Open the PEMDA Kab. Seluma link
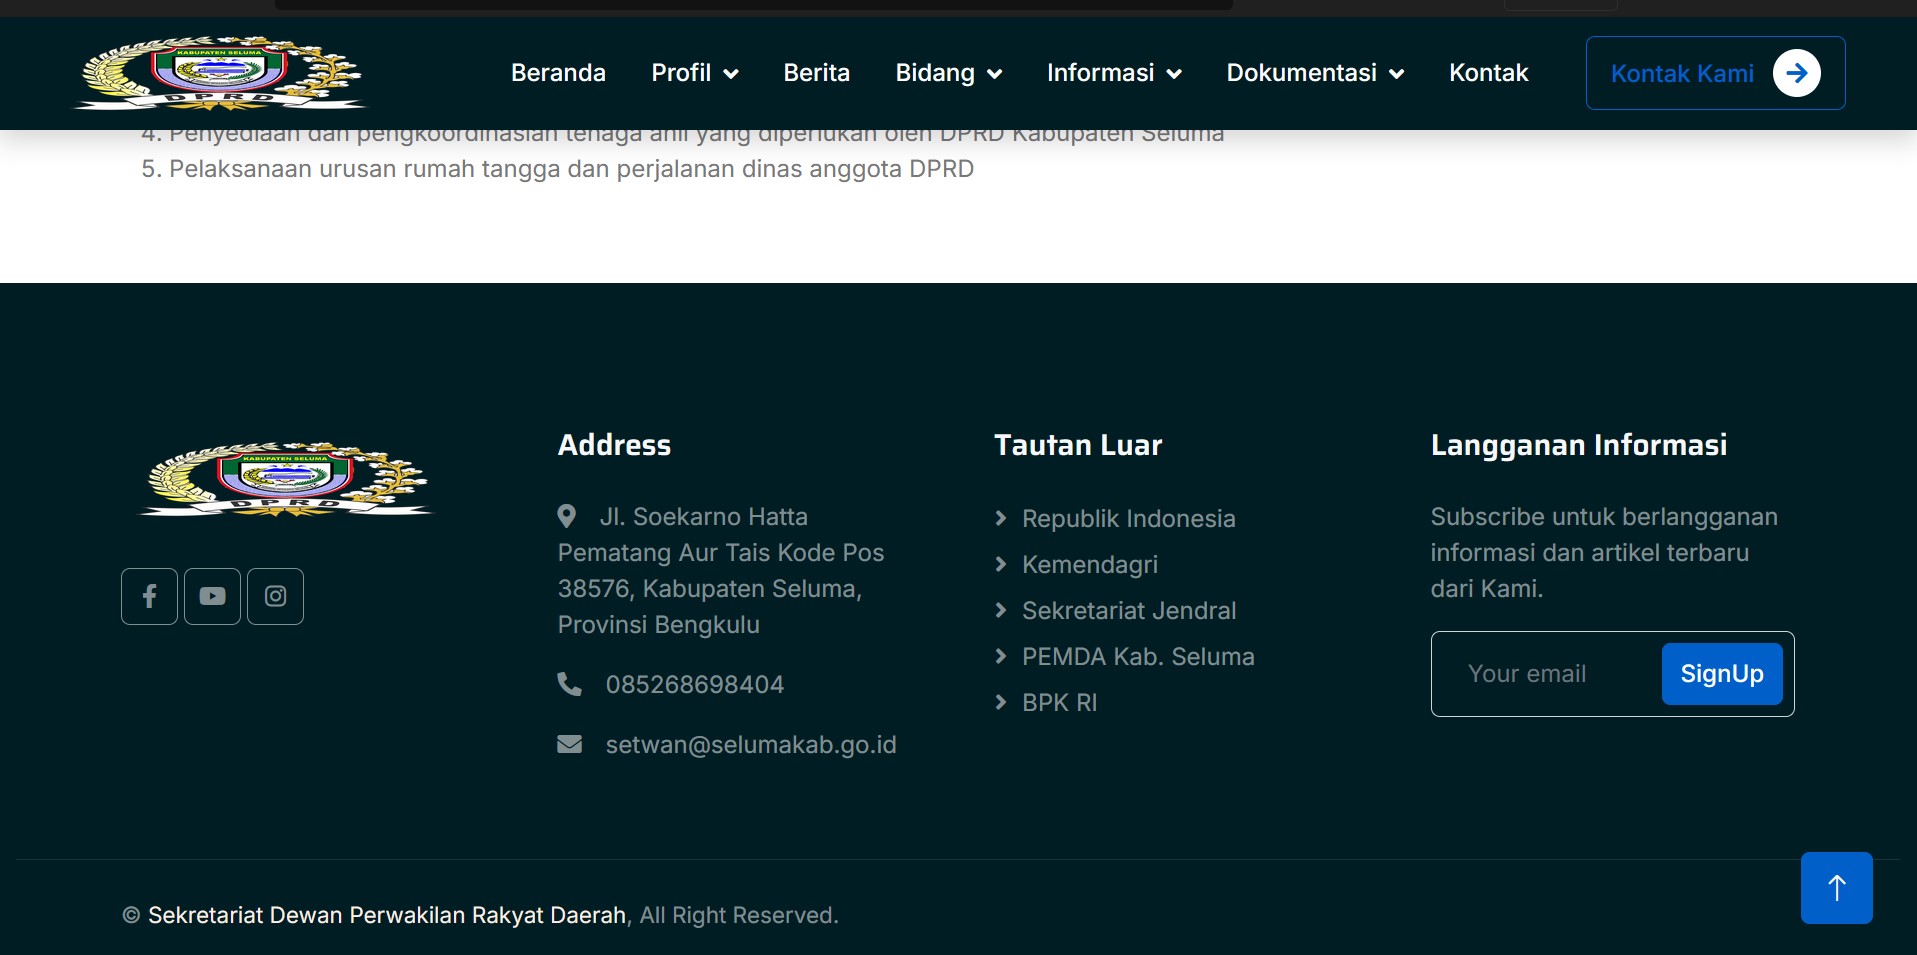The image size is (1917, 955). tap(1137, 657)
